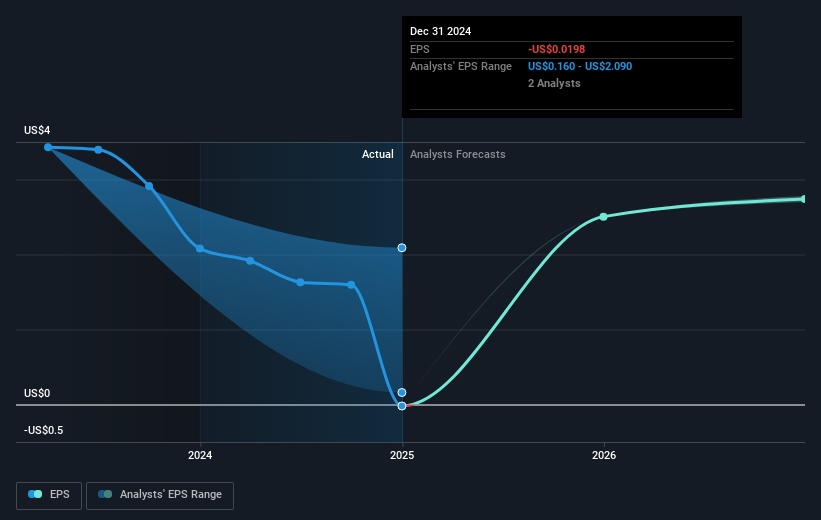Viewport: 821px width, 520px height.
Task: Click the Analysts' EPS Range tooltip row label
Action: pos(461,67)
